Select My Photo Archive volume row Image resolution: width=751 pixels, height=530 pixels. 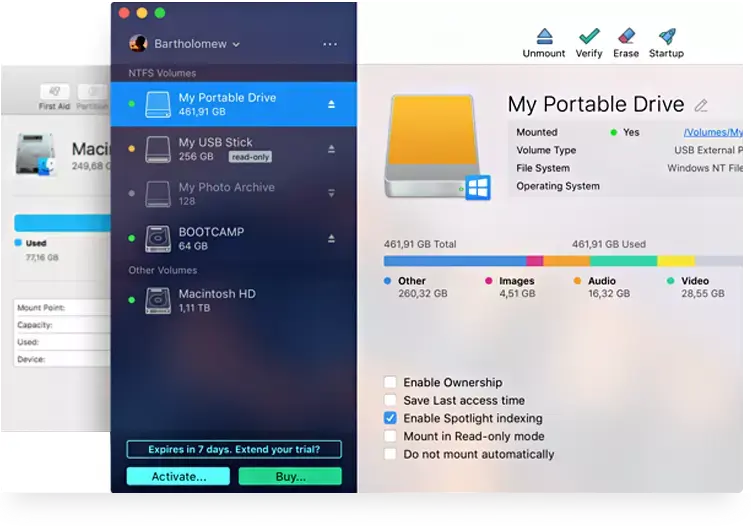tap(234, 194)
